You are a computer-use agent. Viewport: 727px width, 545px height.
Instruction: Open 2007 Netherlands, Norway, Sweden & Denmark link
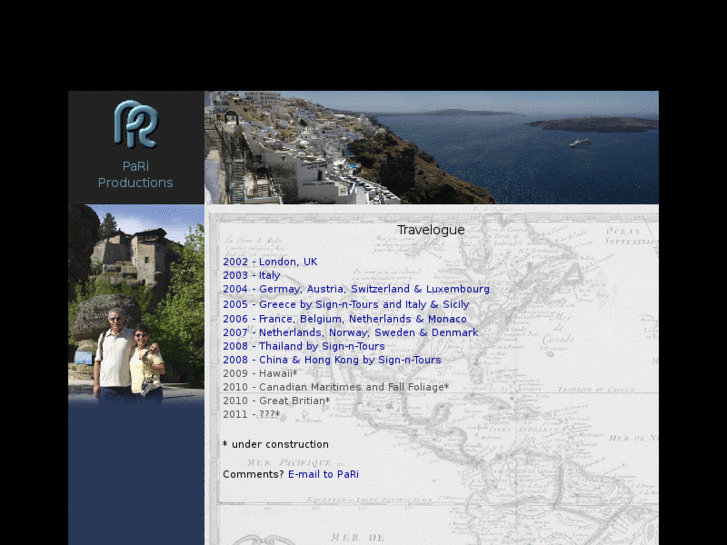pos(350,333)
